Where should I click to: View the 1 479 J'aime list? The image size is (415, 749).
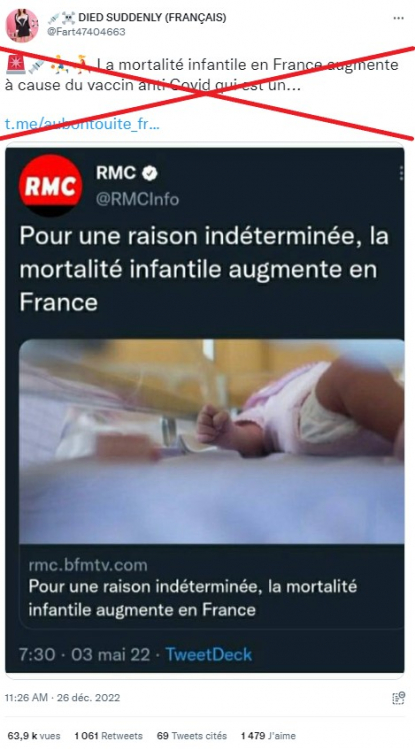click(x=268, y=736)
